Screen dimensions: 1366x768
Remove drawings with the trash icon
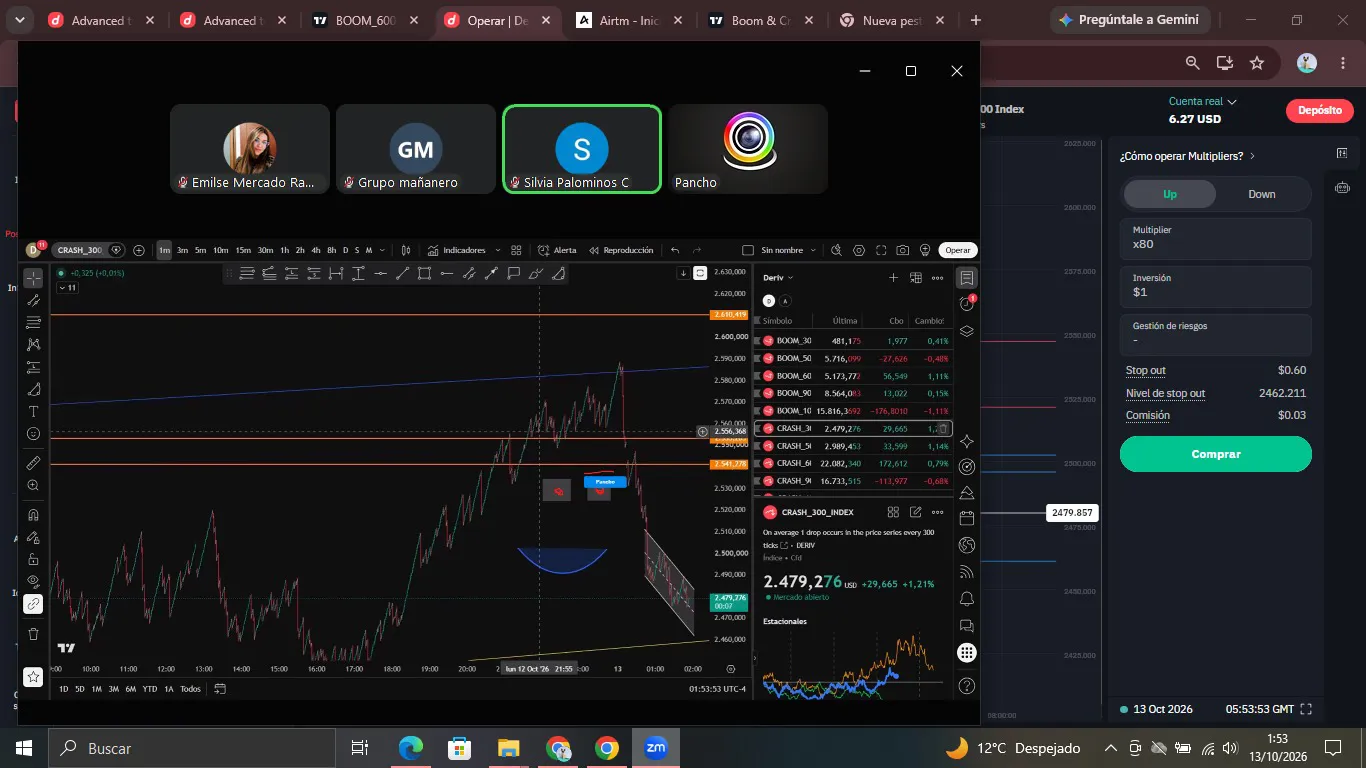(x=33, y=634)
